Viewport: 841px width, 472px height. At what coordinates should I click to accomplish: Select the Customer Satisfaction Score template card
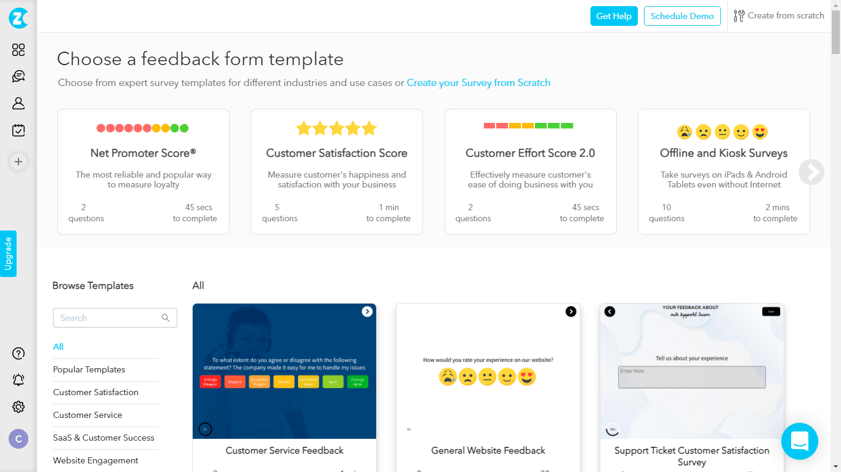pyautogui.click(x=336, y=172)
